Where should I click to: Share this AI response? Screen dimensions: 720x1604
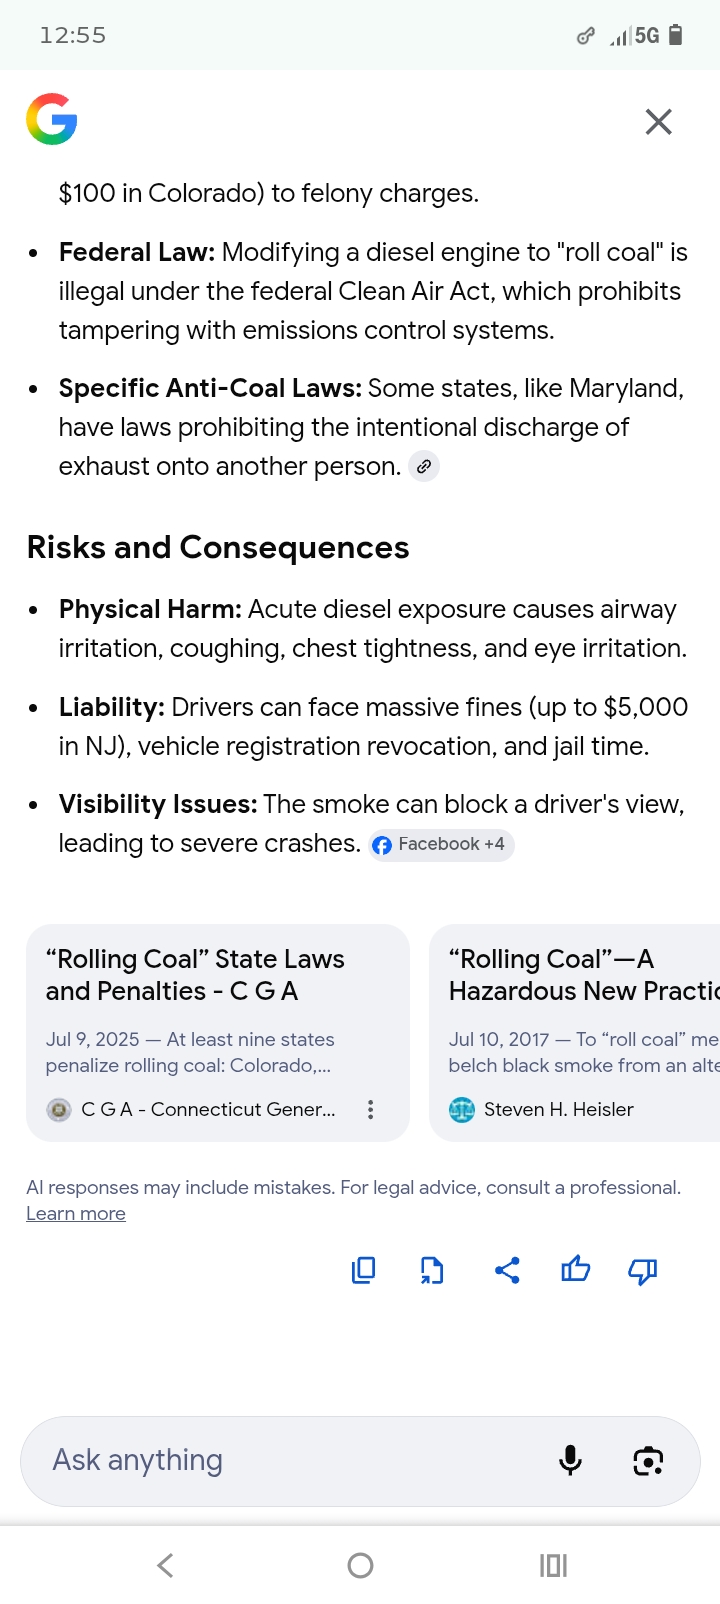click(x=507, y=1270)
